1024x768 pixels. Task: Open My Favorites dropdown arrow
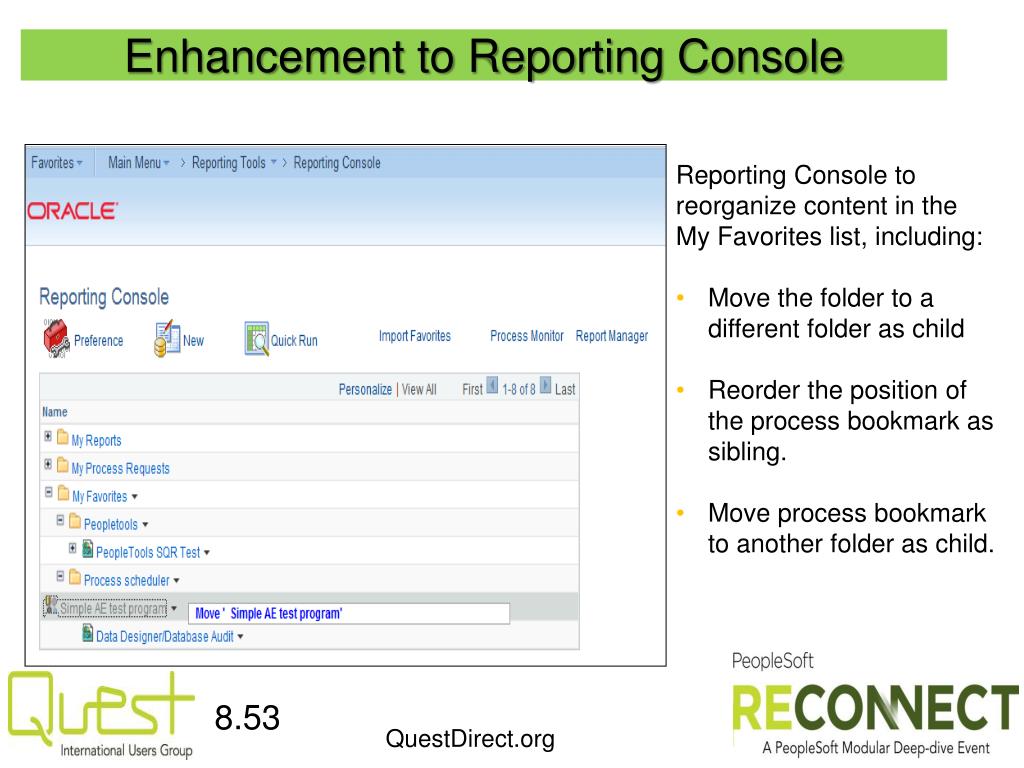point(135,497)
